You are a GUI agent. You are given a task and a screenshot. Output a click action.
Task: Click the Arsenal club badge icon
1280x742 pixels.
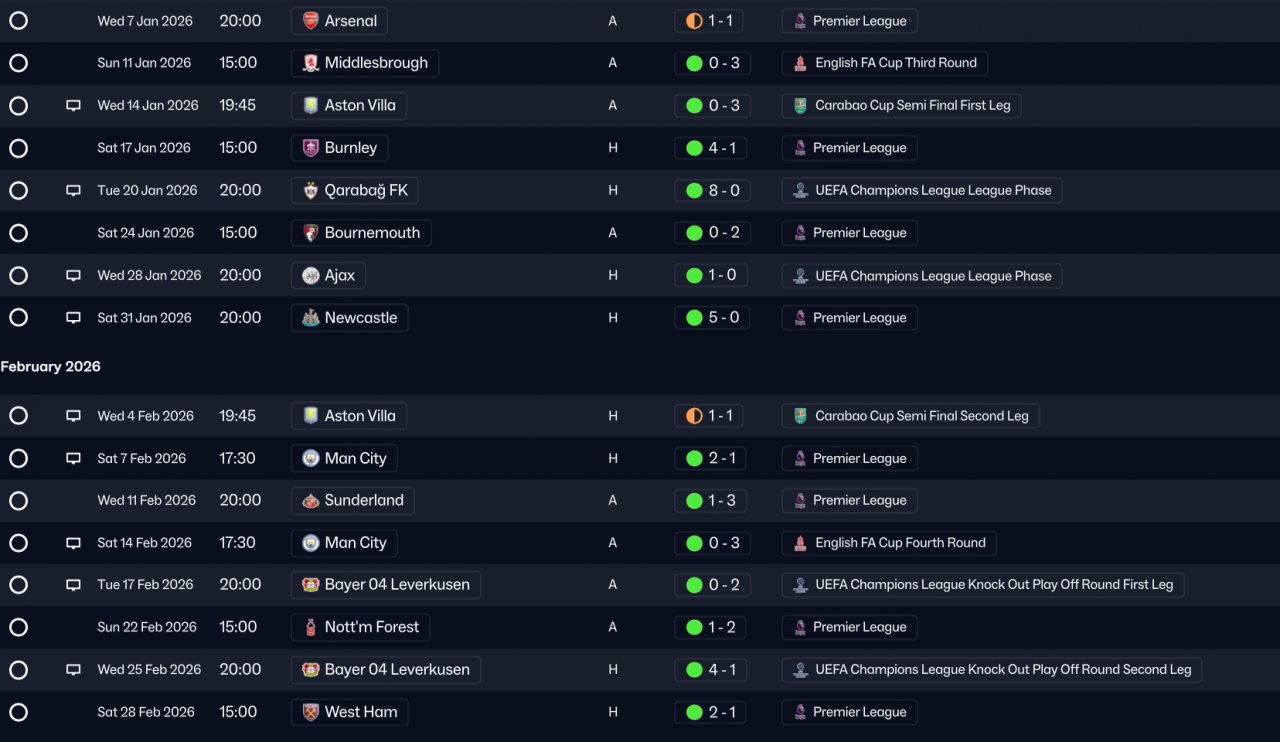pyautogui.click(x=311, y=21)
